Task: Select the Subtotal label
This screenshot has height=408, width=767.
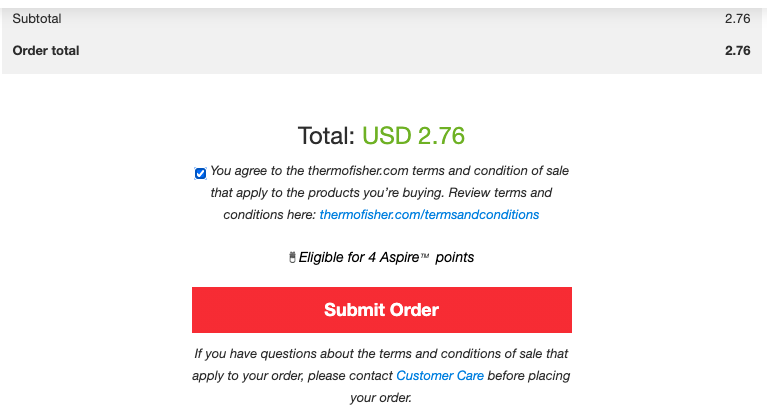Action: 37,19
